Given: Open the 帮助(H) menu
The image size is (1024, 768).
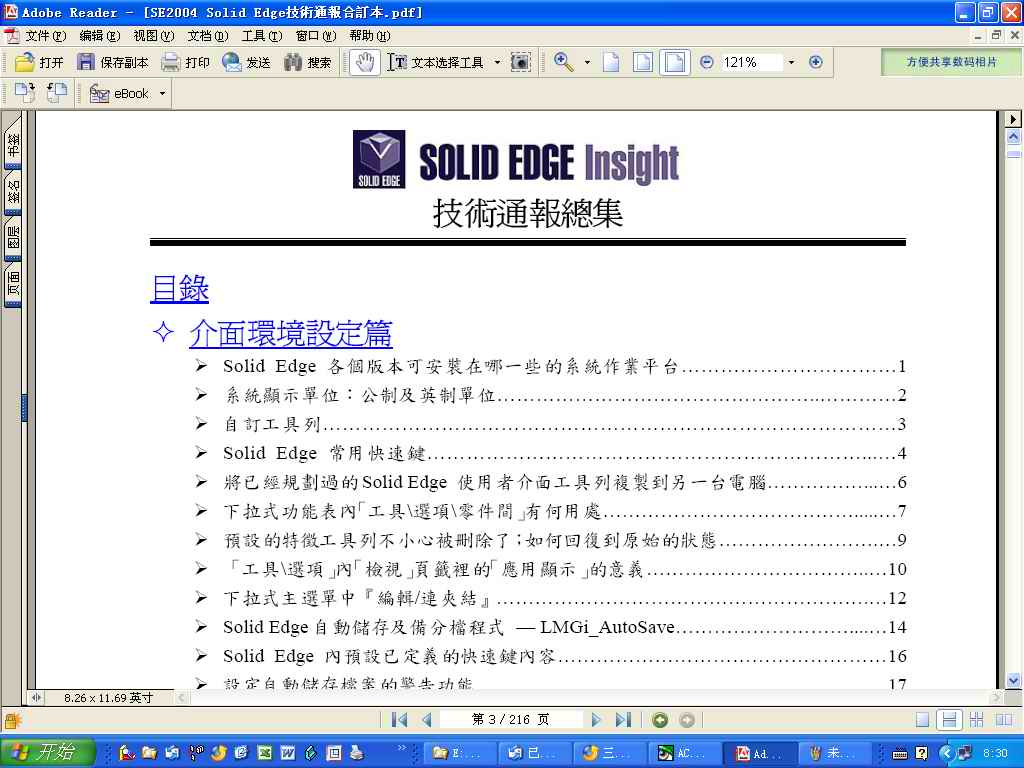Looking at the screenshot, I should coord(370,35).
